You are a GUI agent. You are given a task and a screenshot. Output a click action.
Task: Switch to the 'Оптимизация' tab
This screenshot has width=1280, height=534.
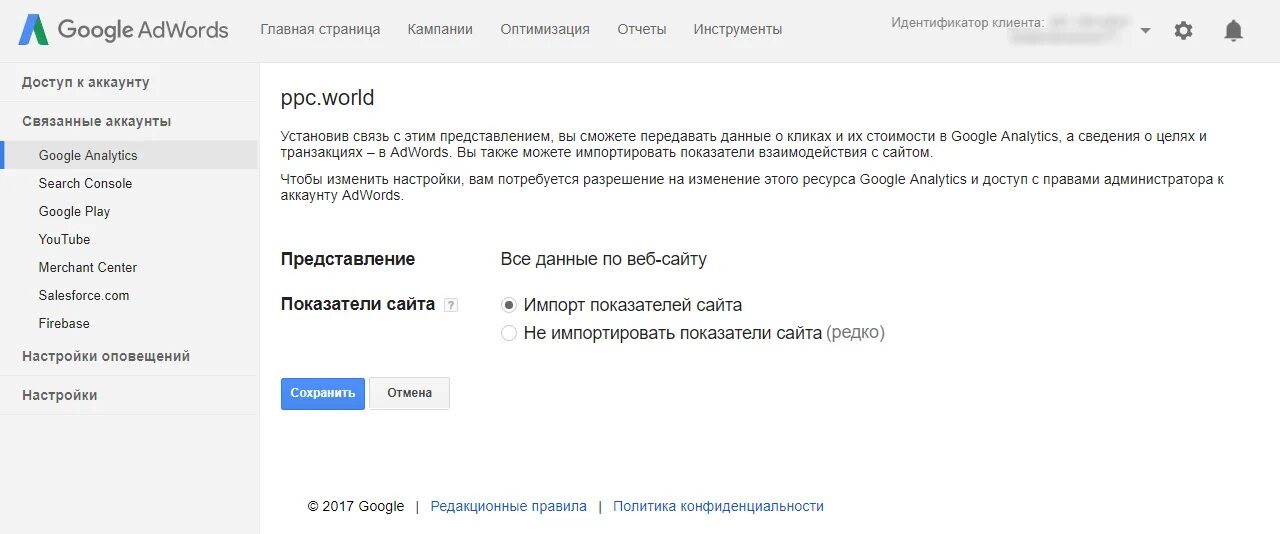pyautogui.click(x=545, y=30)
